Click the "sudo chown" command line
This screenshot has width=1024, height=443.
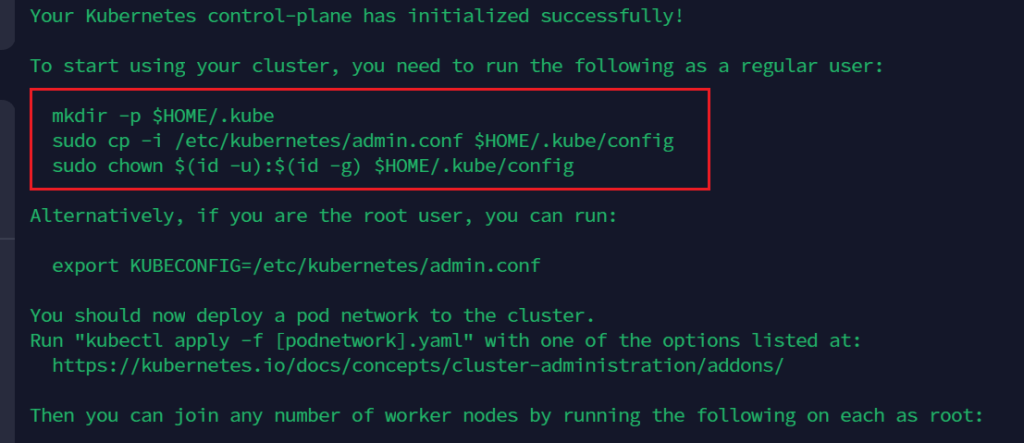tap(313, 166)
